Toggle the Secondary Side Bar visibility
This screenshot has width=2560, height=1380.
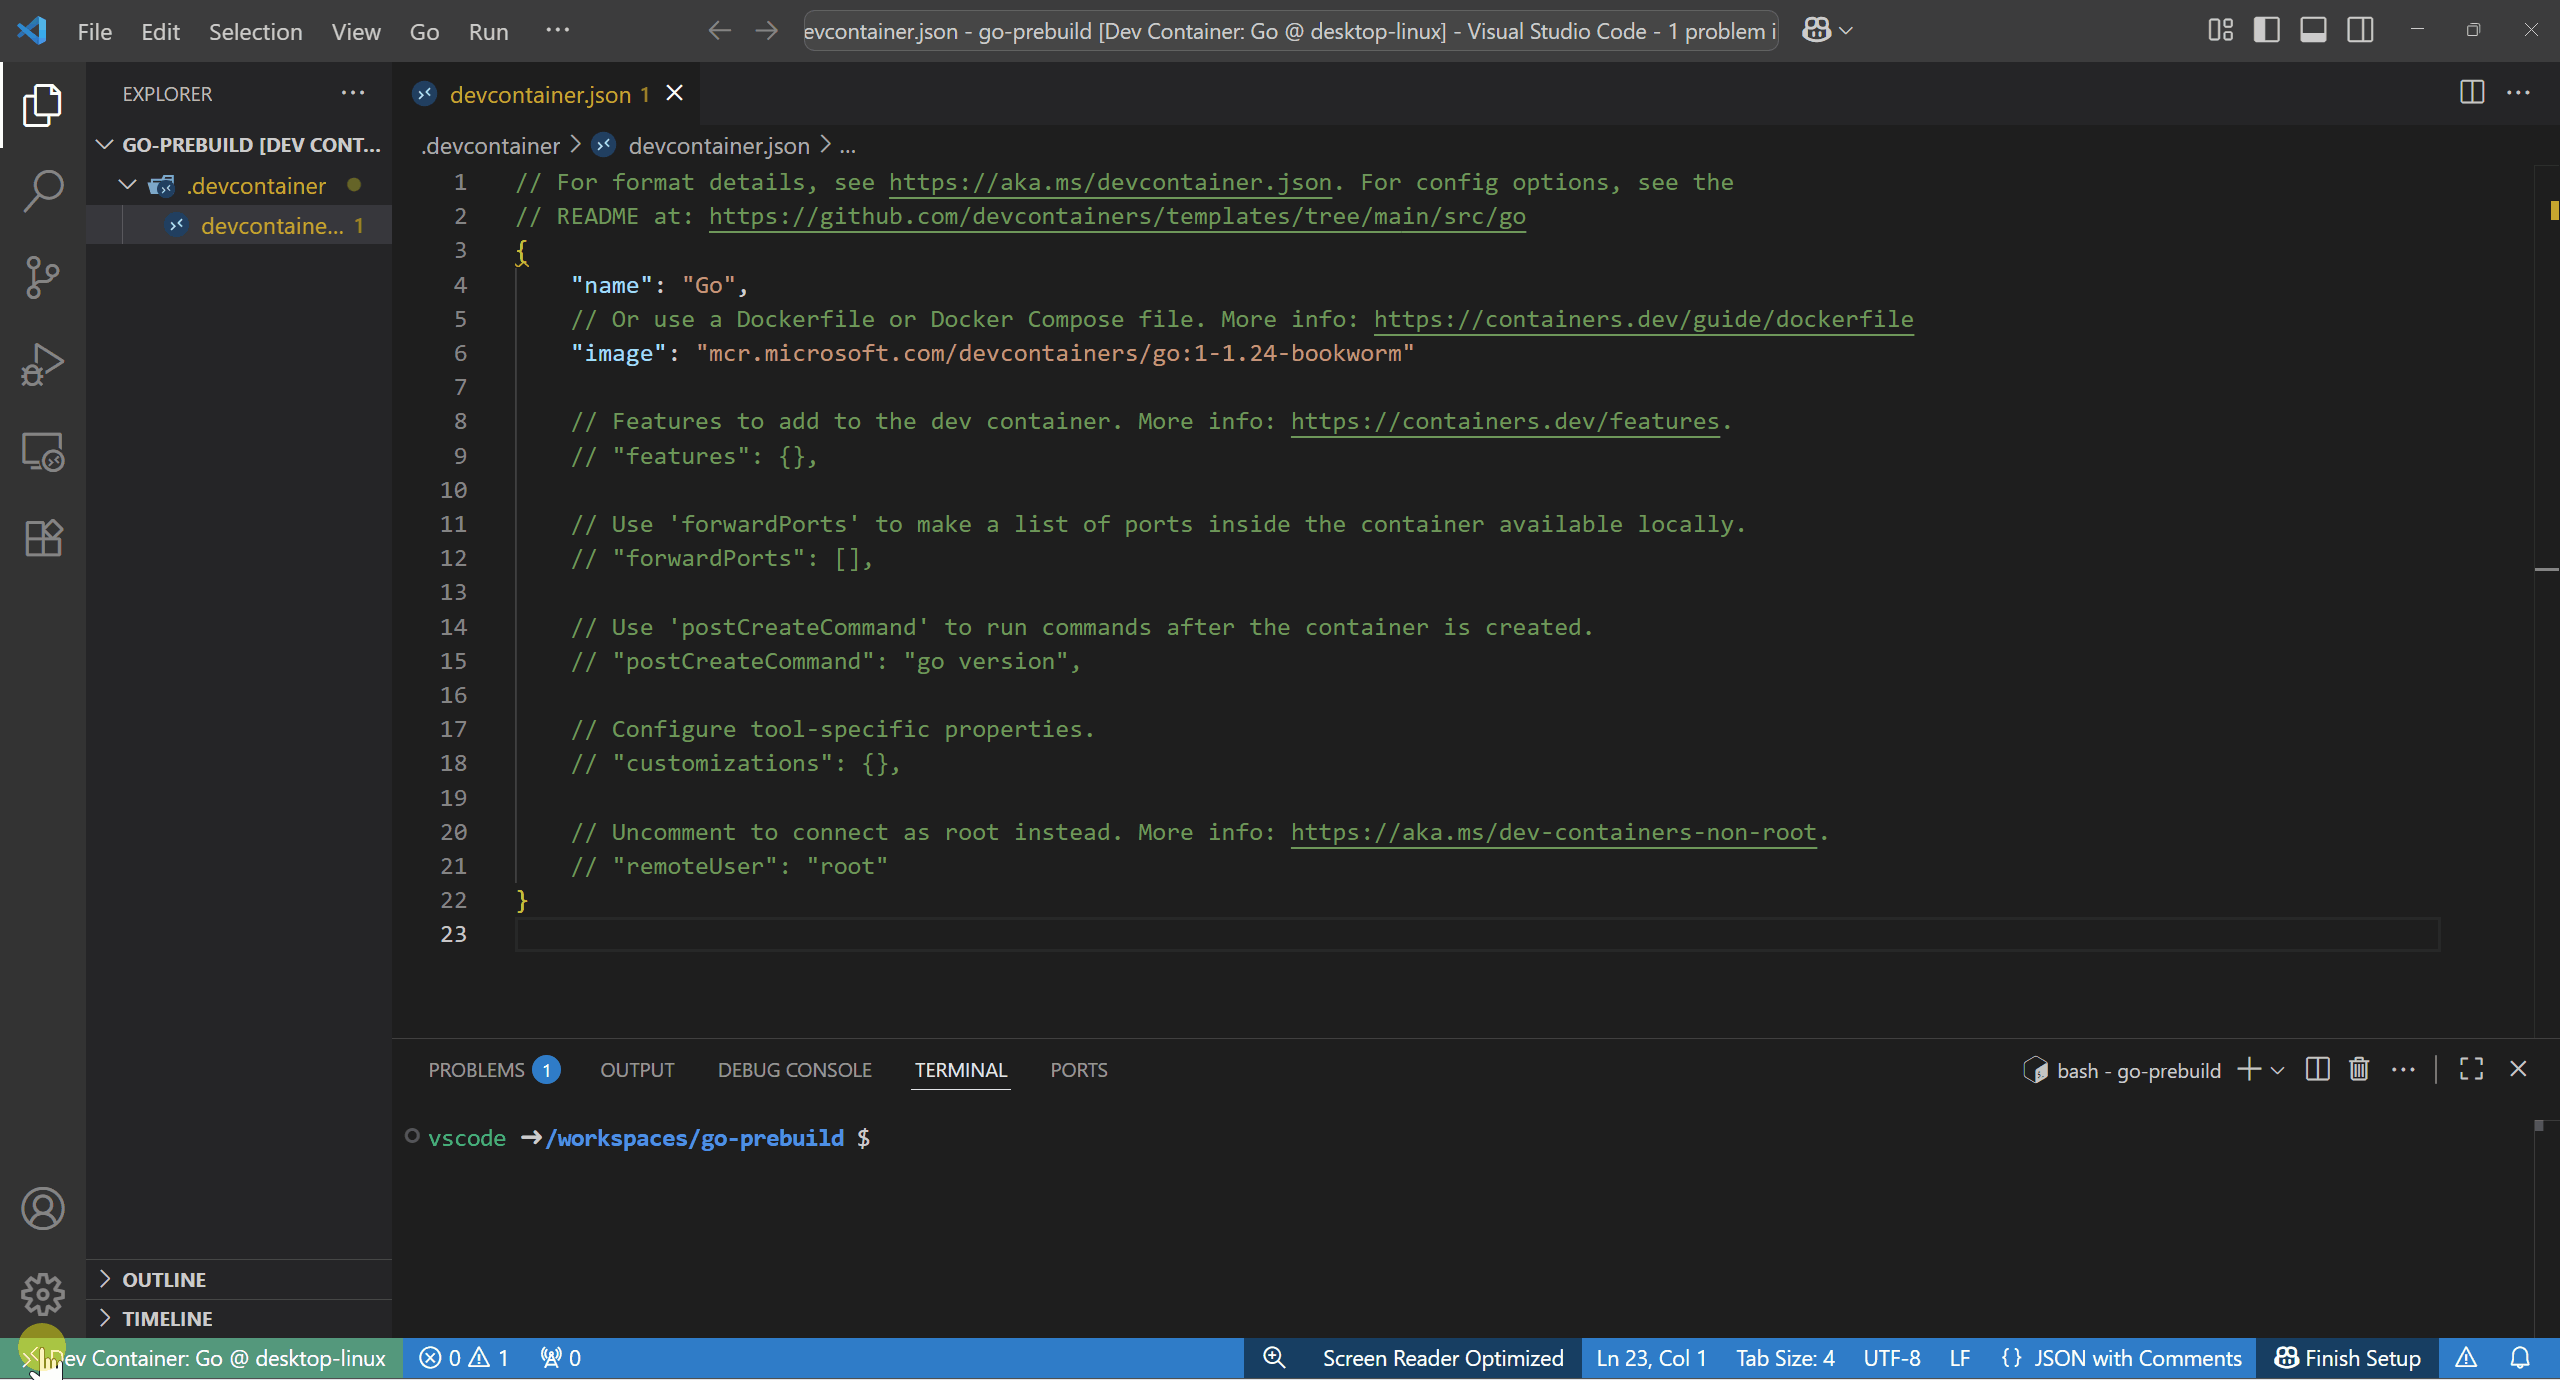click(x=2360, y=31)
